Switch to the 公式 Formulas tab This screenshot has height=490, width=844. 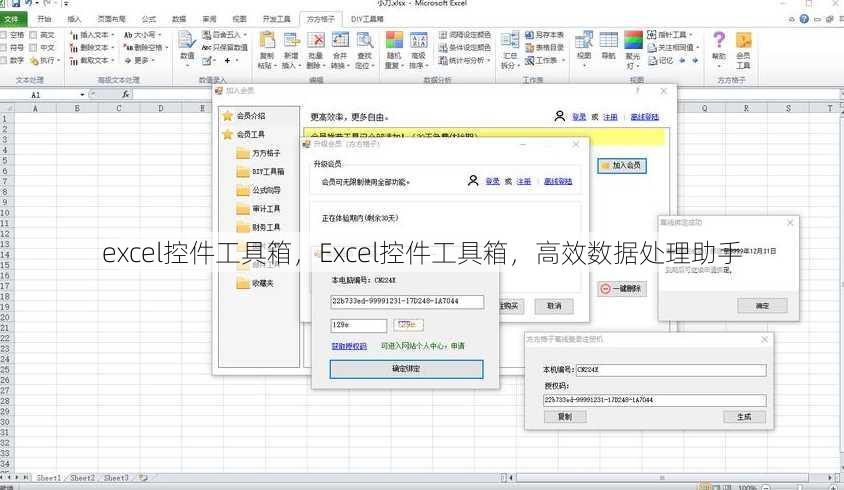(149, 19)
